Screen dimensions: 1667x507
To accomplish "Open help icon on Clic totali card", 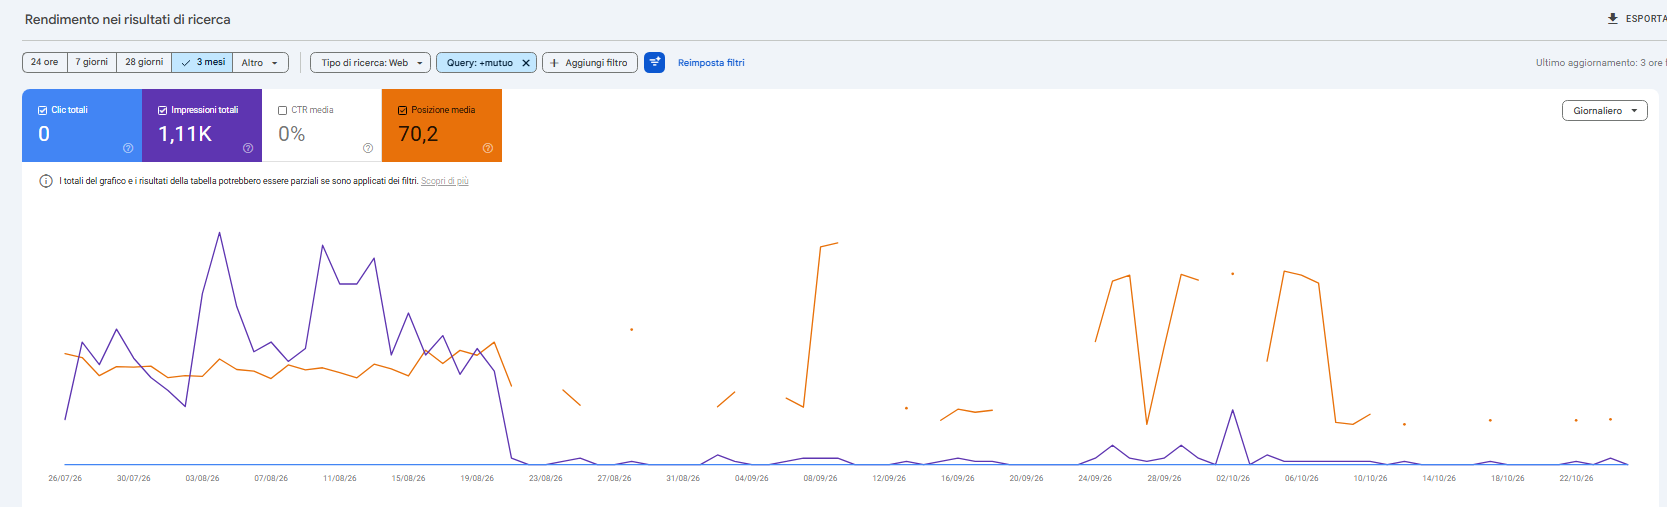I will (x=128, y=148).
